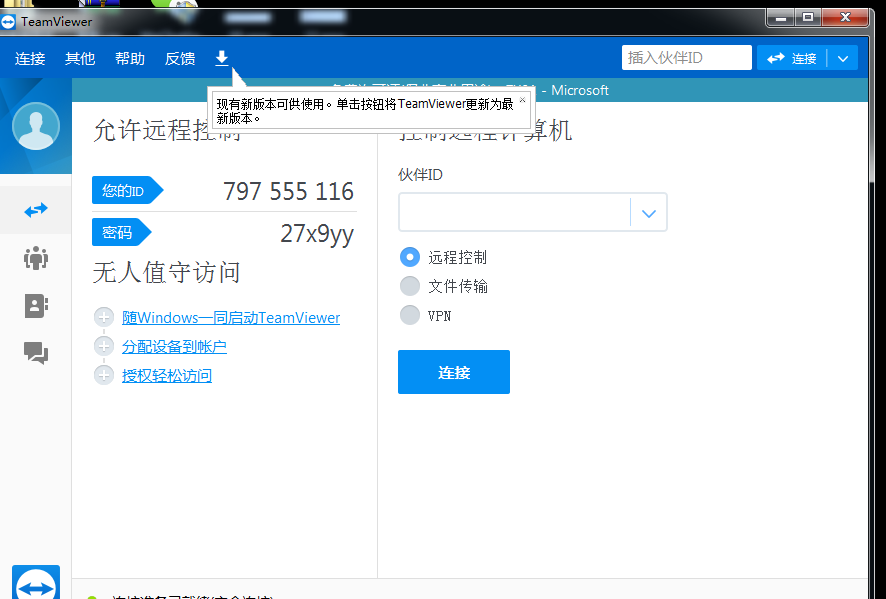The height and width of the screenshot is (599, 886).
Task: Open the 连接 menu
Action: tap(30, 58)
